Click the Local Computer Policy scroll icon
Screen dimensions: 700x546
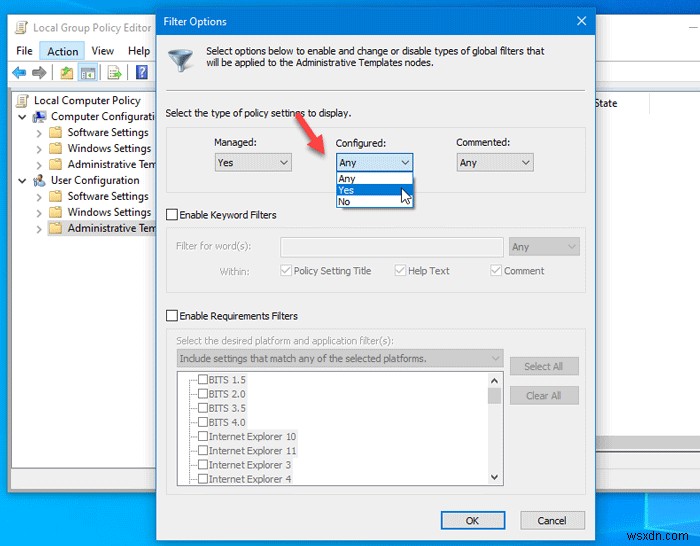tap(21, 100)
